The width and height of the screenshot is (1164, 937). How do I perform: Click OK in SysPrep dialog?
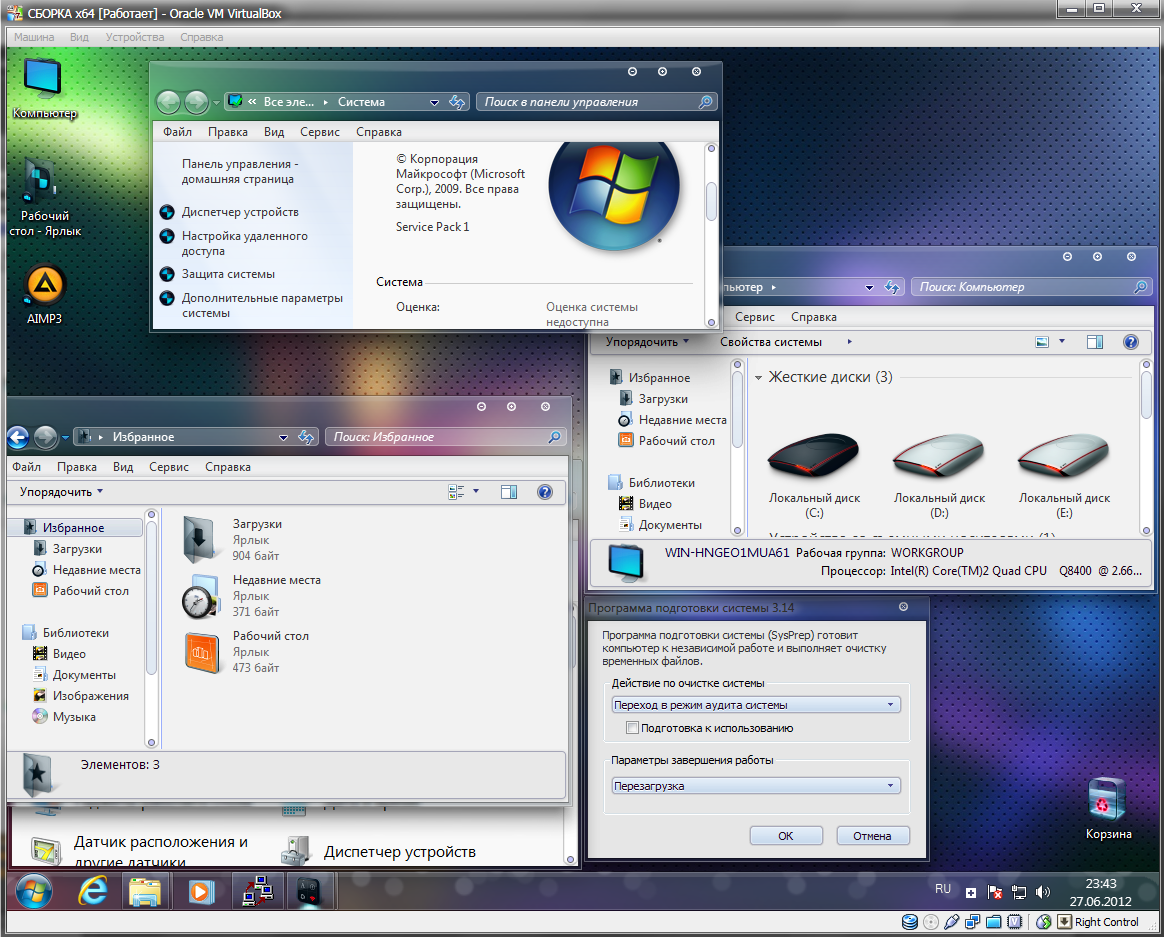pyautogui.click(x=785, y=836)
